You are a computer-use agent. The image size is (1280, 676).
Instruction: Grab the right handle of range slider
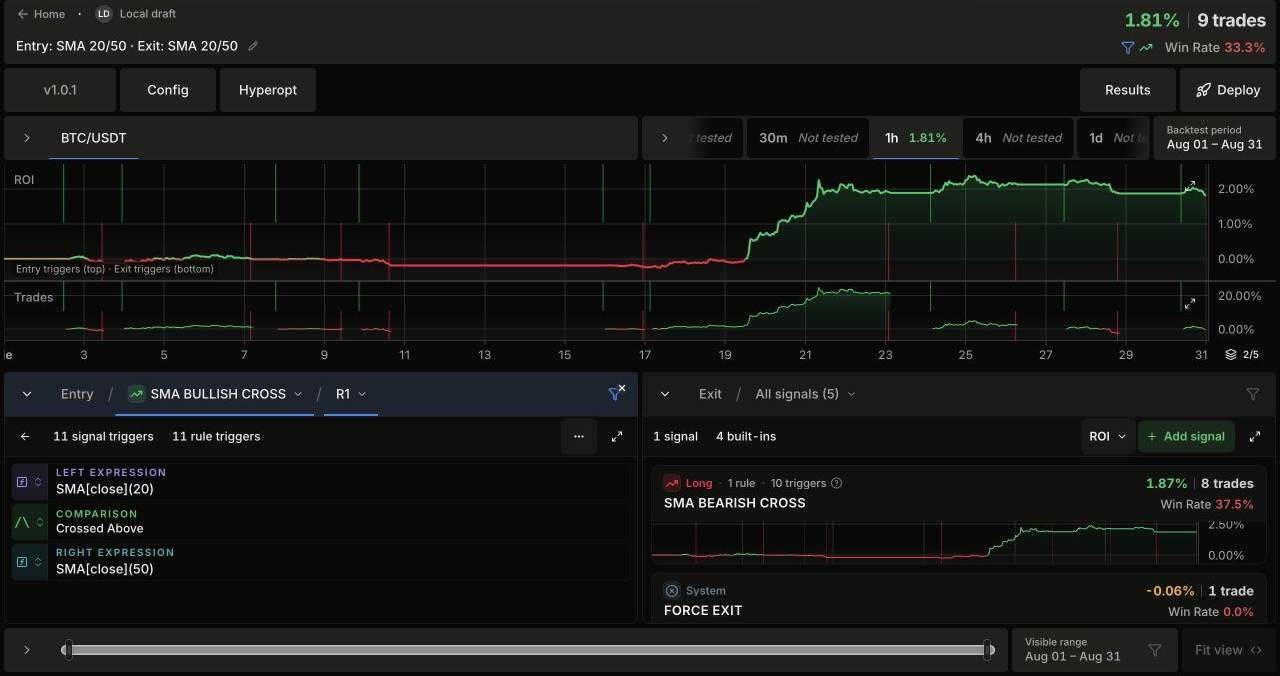pos(989,650)
